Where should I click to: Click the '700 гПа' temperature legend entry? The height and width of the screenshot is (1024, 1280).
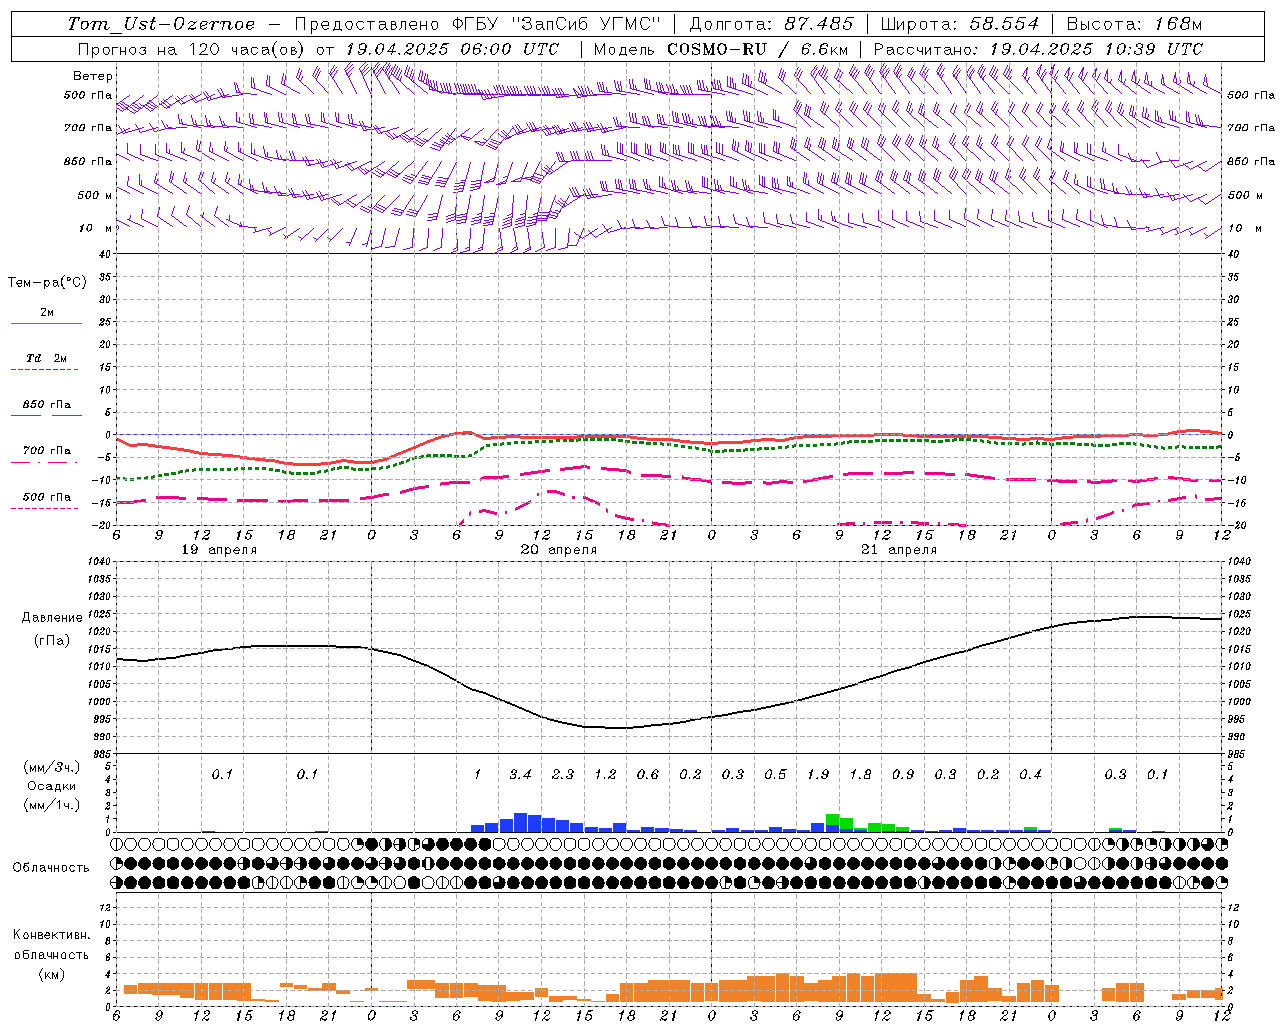click(46, 451)
